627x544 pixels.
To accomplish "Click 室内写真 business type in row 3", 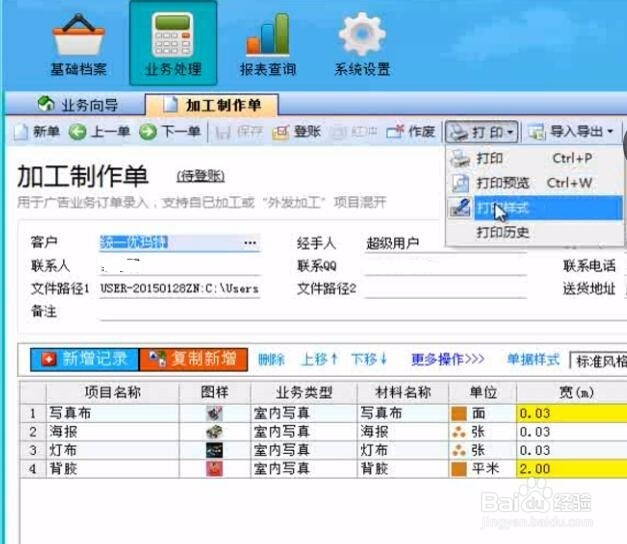I will click(x=304, y=450).
